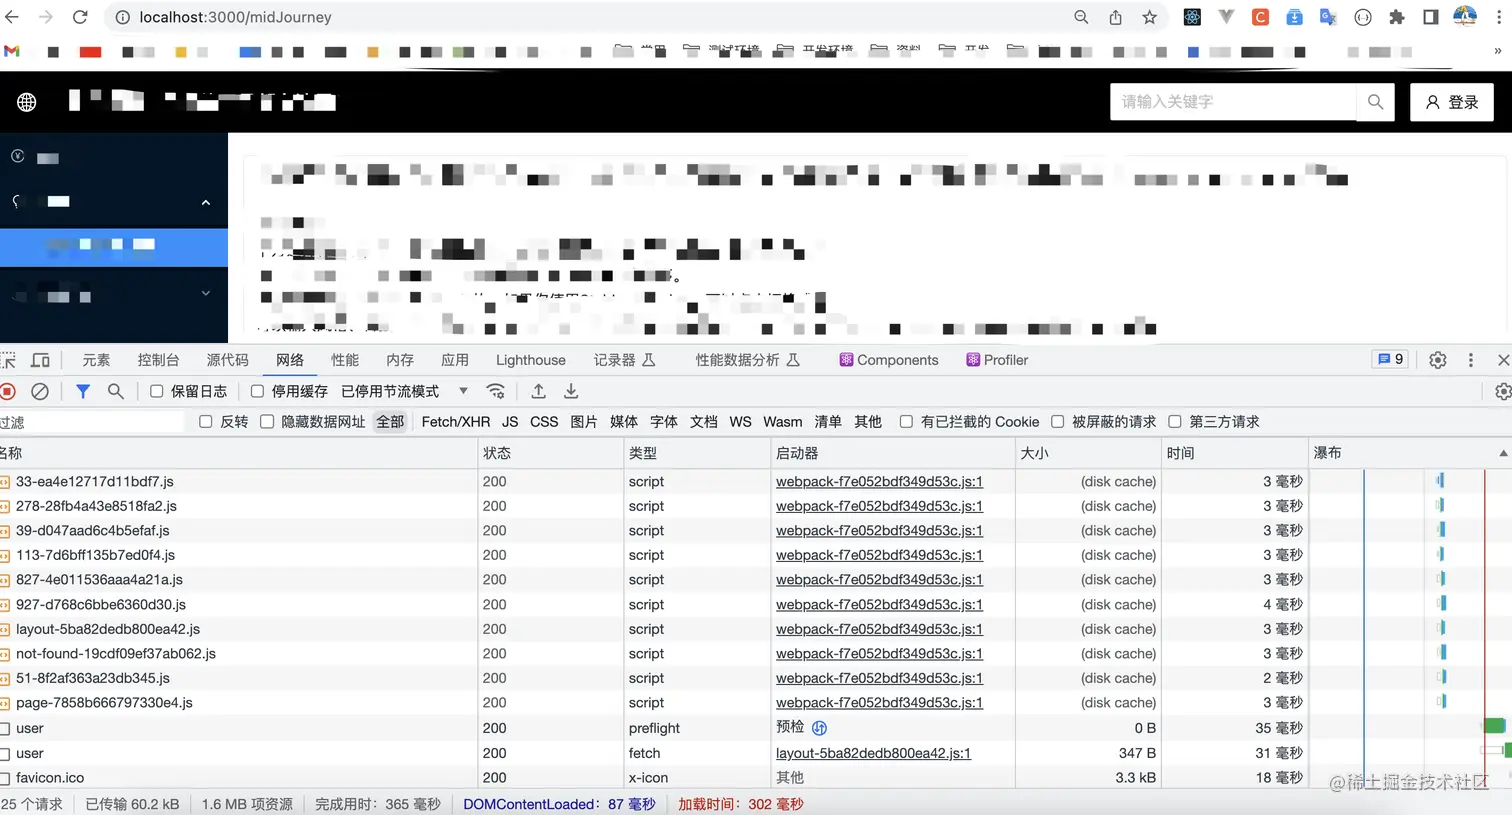Toggle the network filter funnel
Screen dimensions: 1512x815
coord(83,391)
